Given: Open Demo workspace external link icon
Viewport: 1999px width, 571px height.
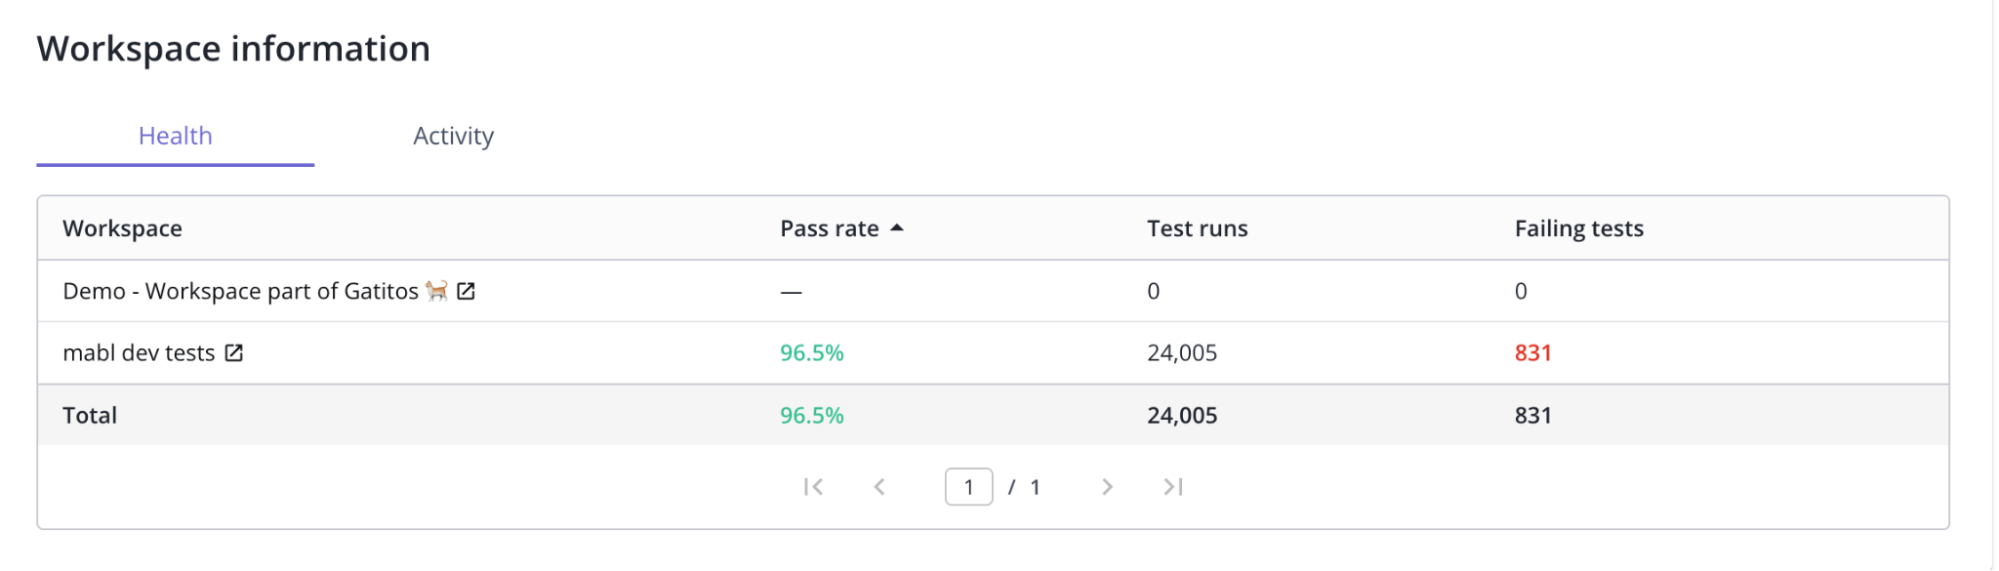Looking at the screenshot, I should (466, 291).
